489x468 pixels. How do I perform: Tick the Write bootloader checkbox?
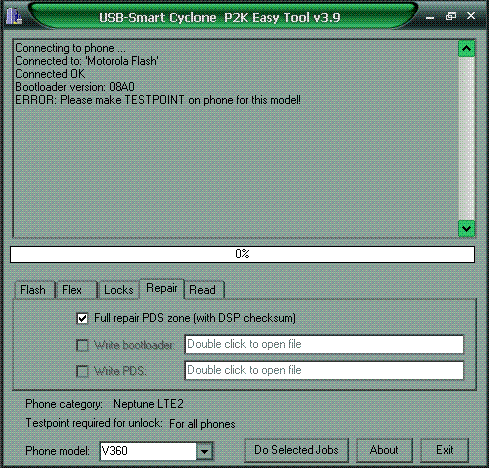point(82,345)
